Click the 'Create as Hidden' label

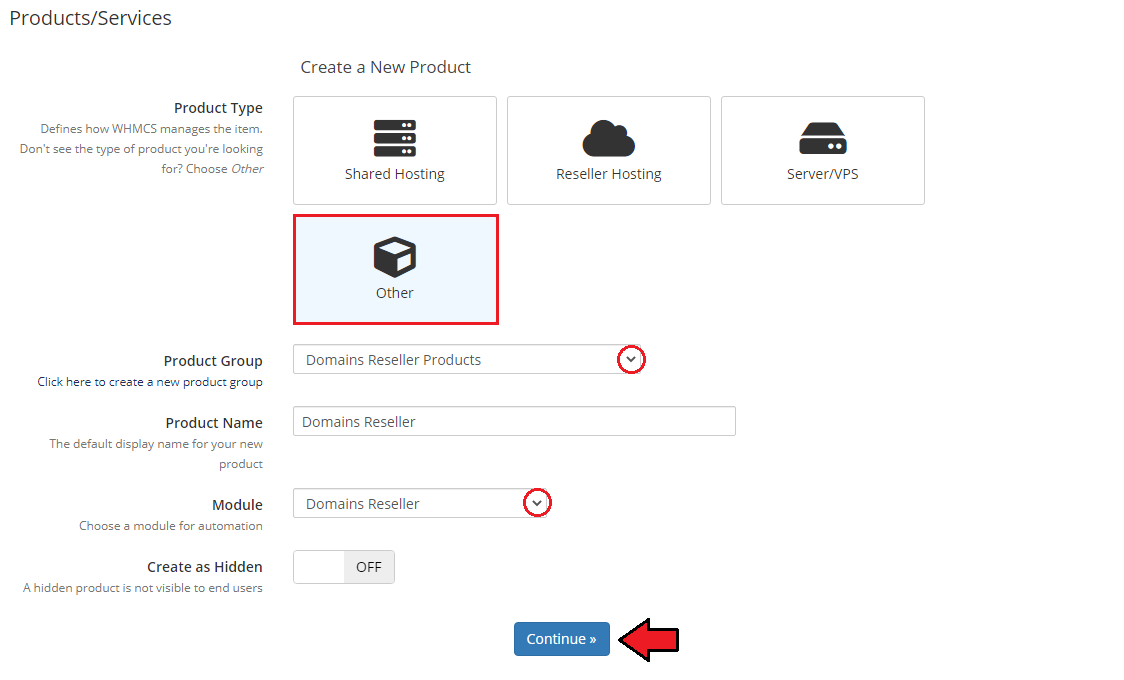click(x=204, y=567)
